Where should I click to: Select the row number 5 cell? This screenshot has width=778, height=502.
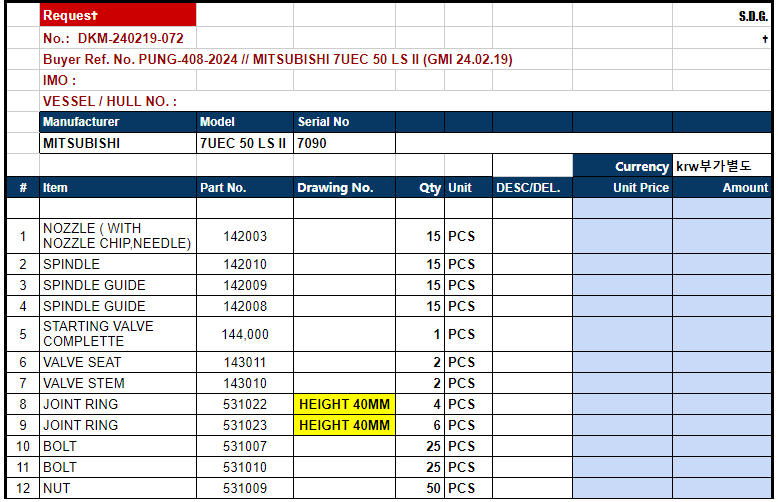(23, 334)
